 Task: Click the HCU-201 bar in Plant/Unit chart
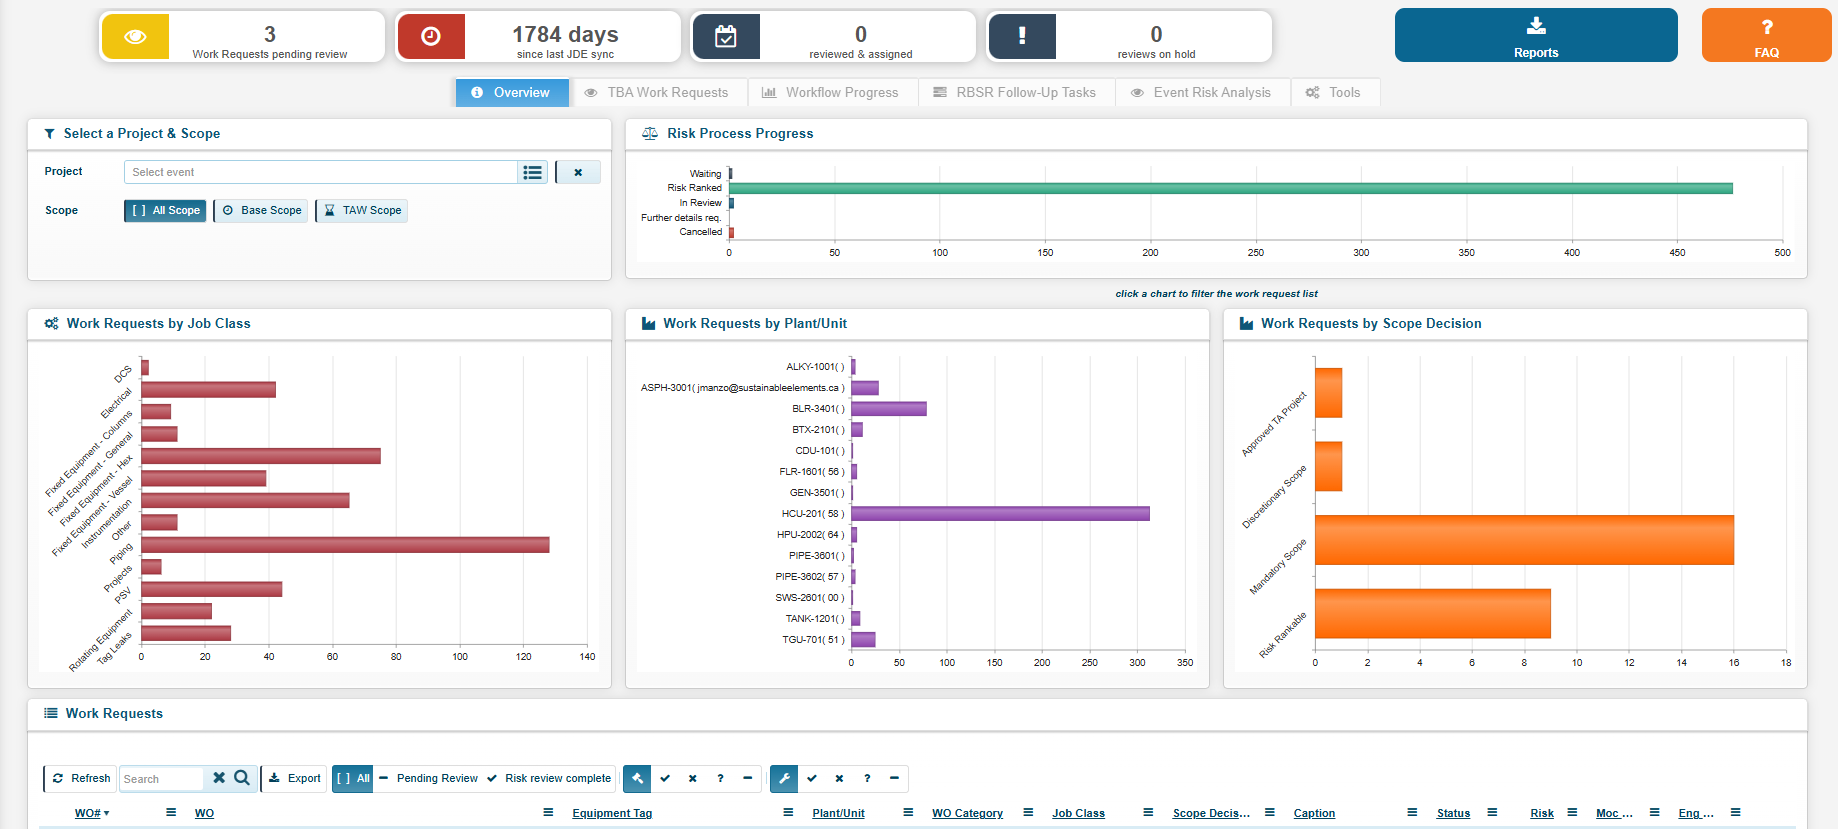[1000, 514]
